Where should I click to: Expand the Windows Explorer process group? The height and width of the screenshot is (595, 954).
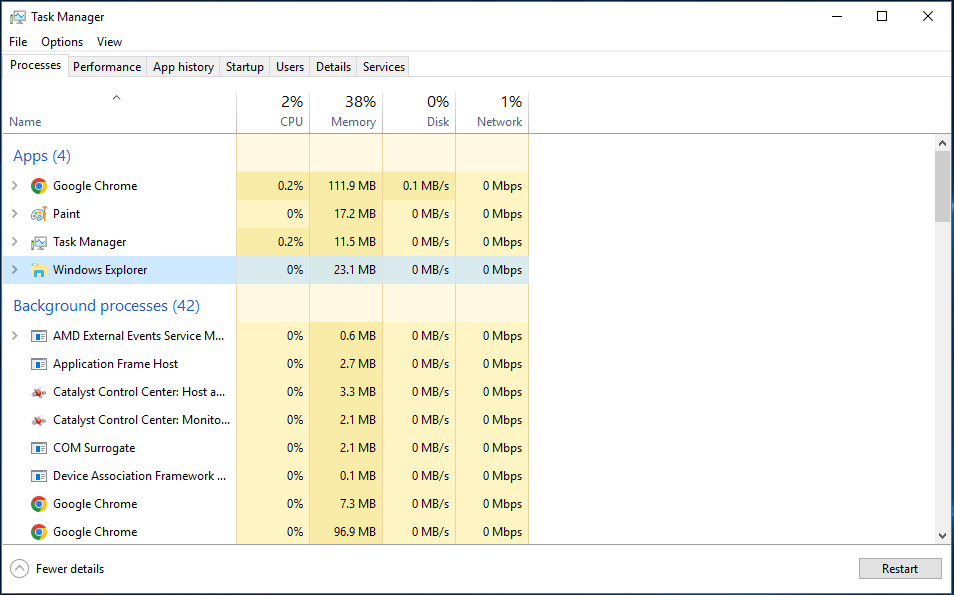(x=15, y=270)
